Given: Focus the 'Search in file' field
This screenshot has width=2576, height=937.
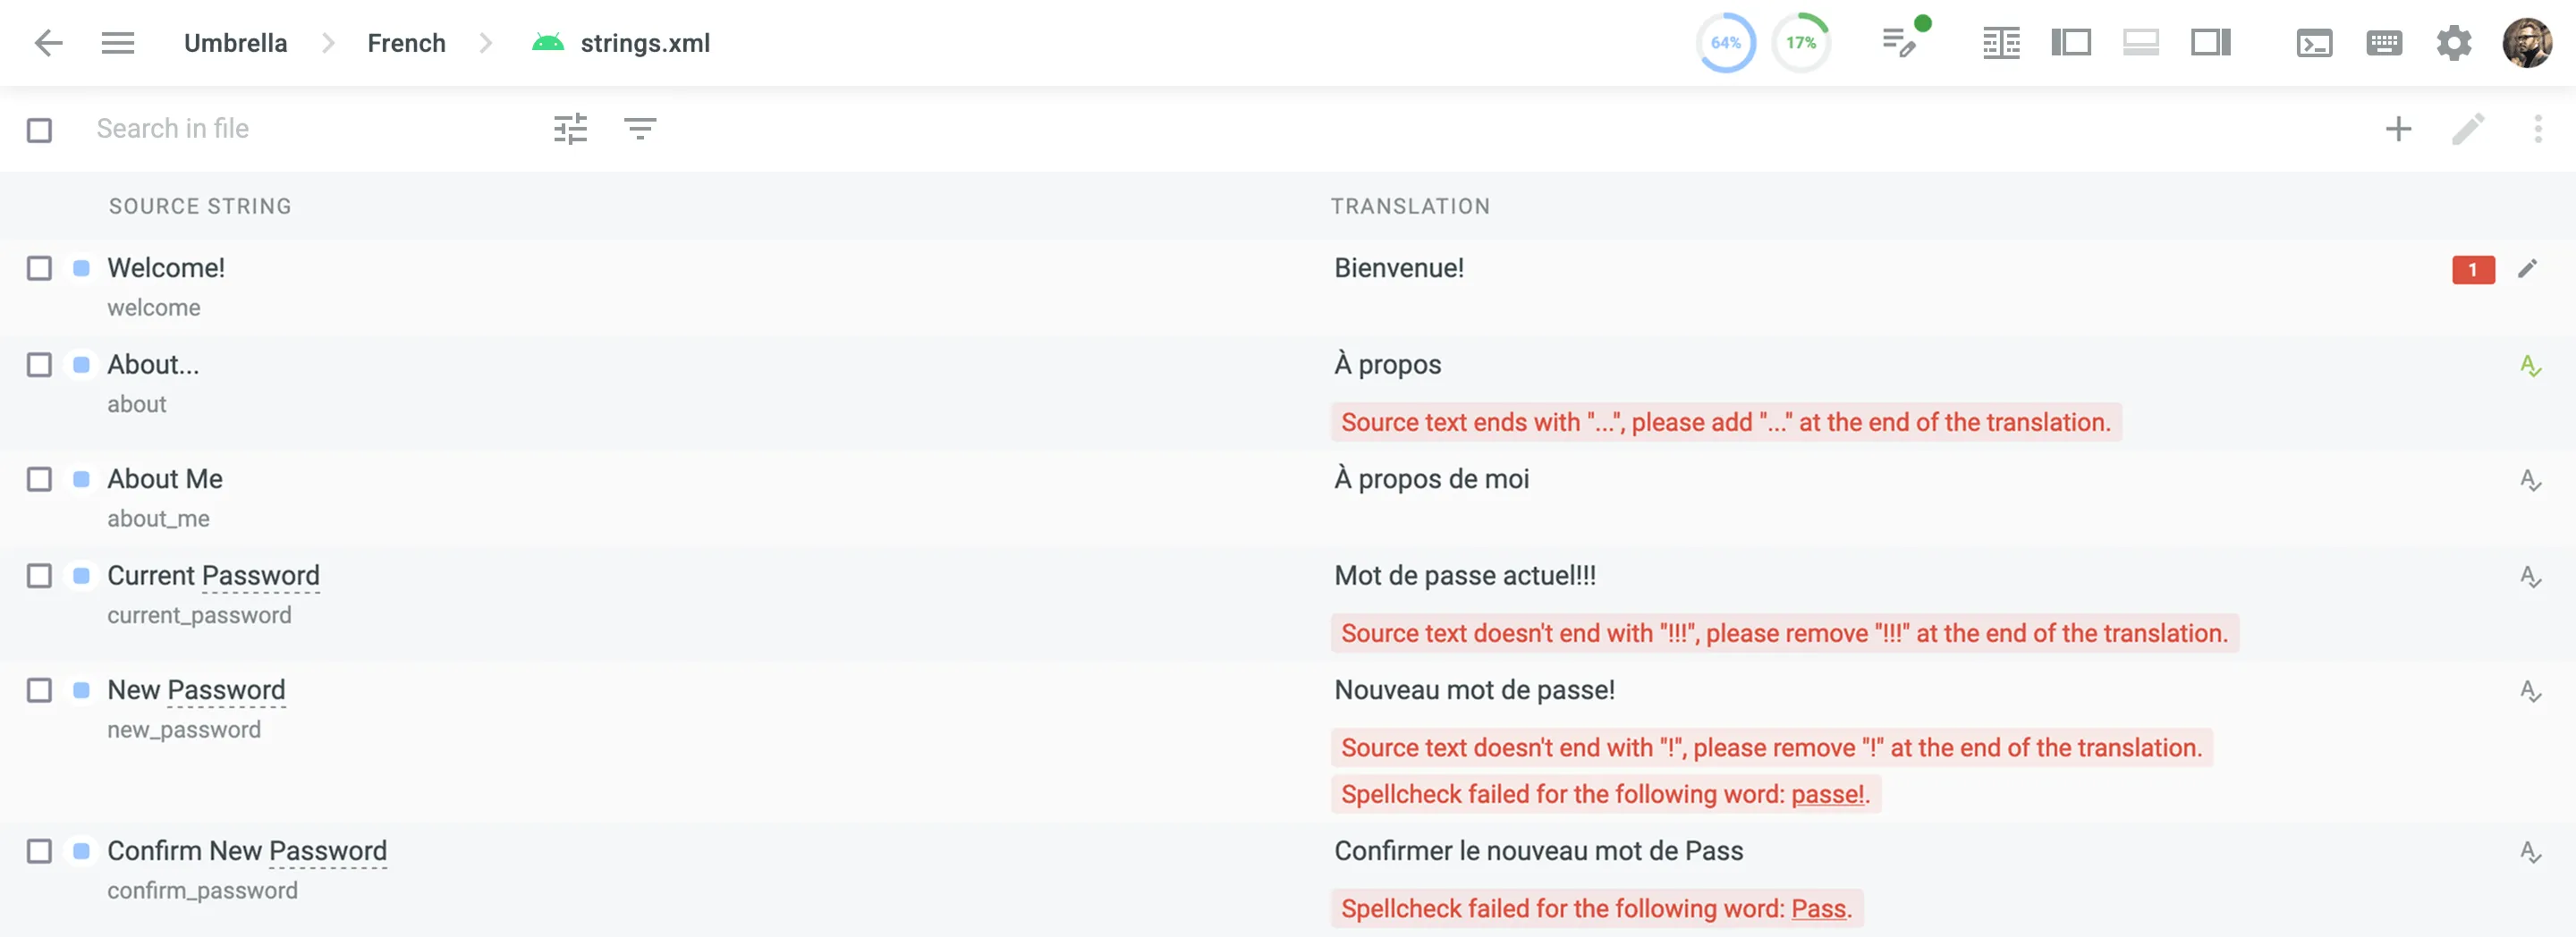Looking at the screenshot, I should 300,129.
